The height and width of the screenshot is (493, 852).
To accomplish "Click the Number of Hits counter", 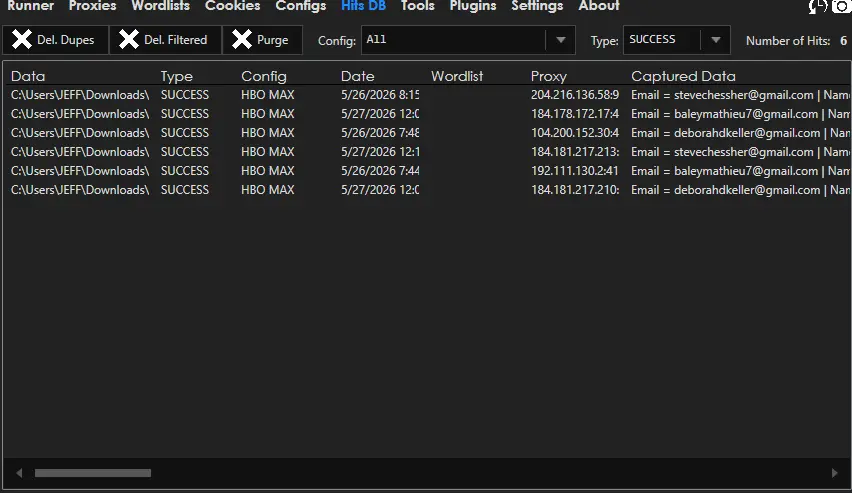I will tap(796, 41).
